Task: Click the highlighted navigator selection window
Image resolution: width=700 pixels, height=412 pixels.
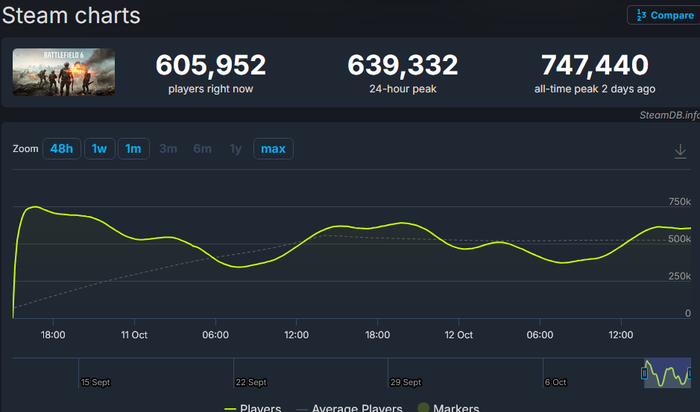Action: tap(667, 373)
